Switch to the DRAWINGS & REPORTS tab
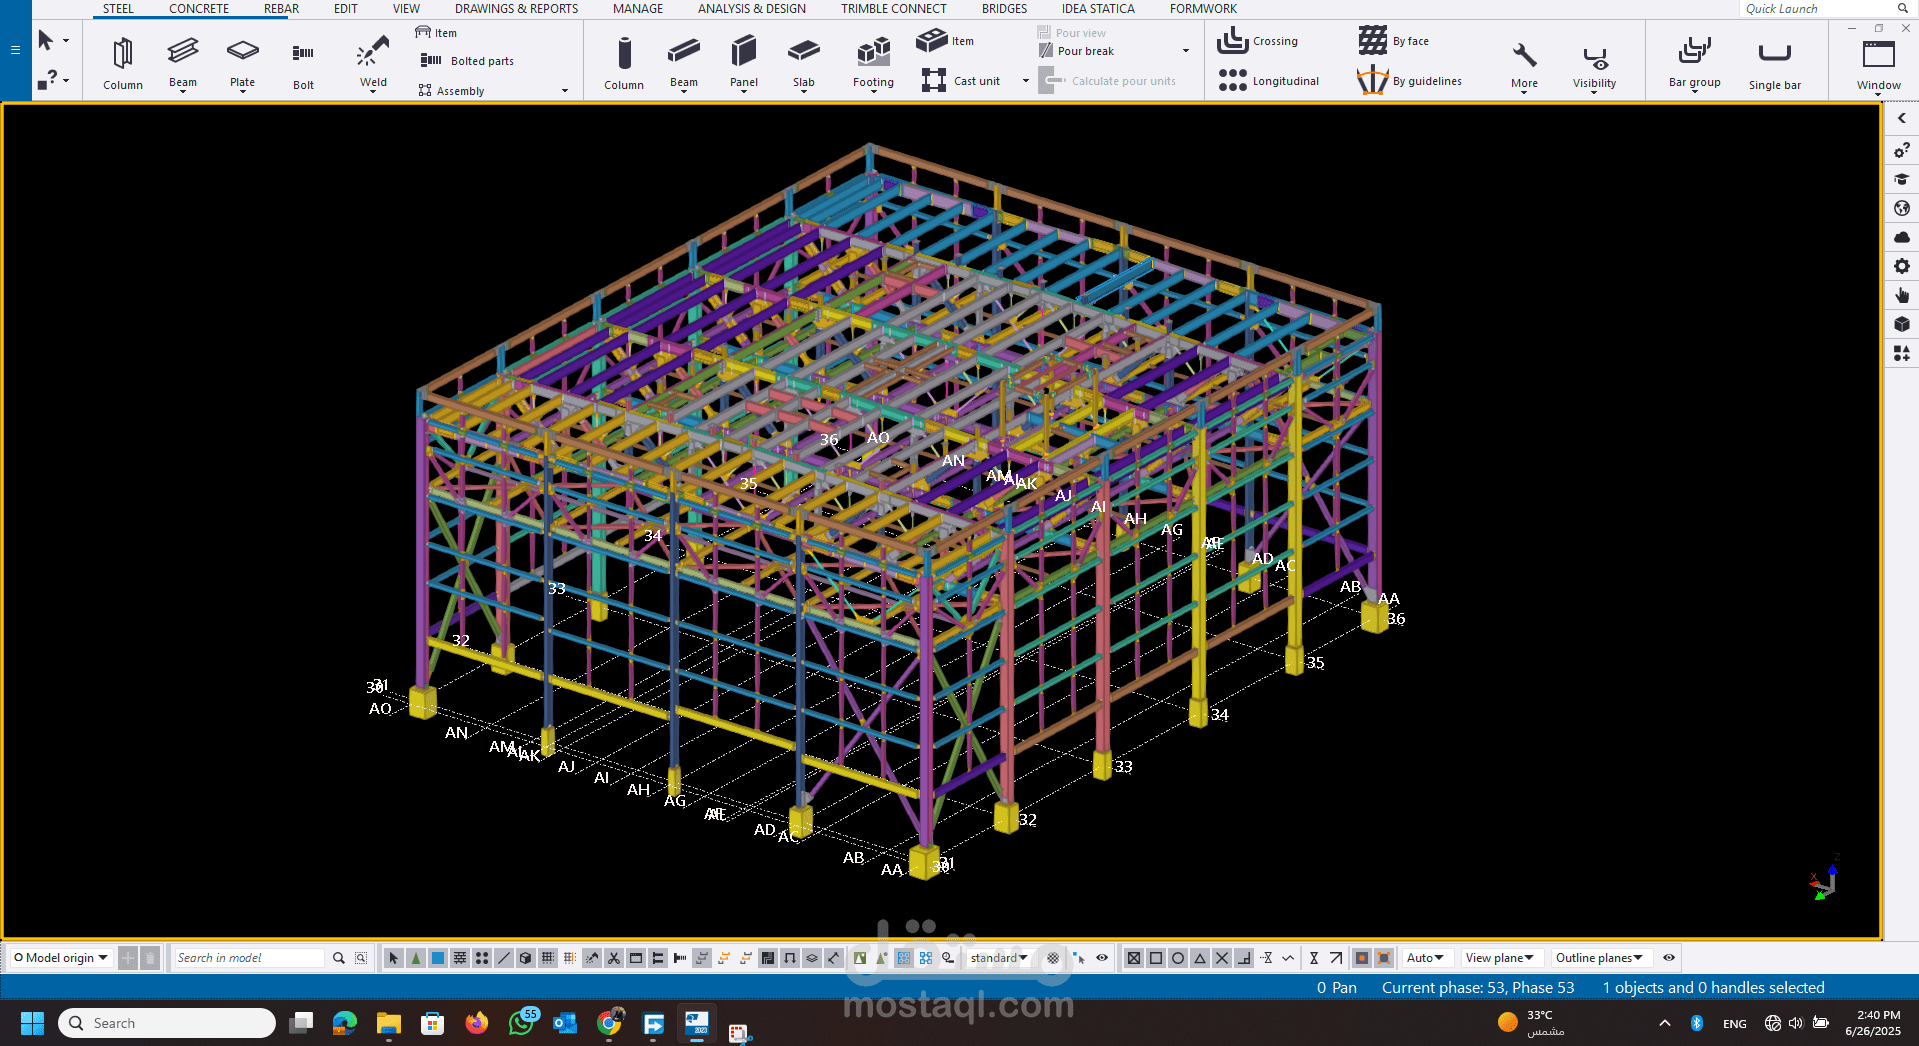Viewport: 1919px width, 1046px height. [x=516, y=9]
